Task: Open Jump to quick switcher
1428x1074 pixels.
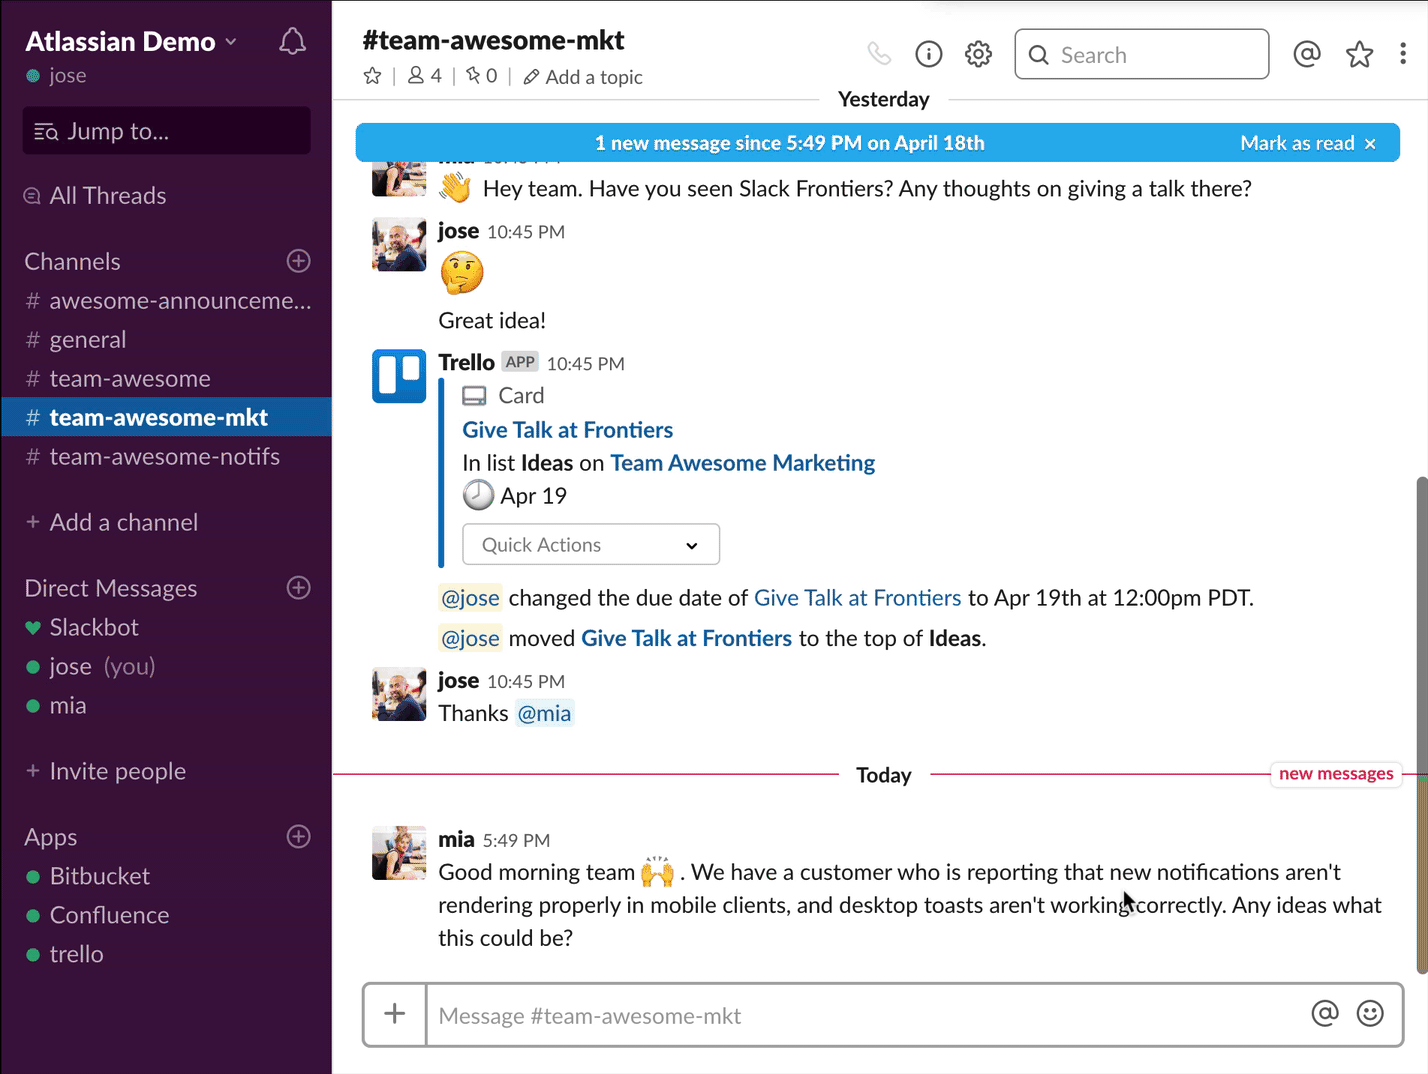Action: 166,131
